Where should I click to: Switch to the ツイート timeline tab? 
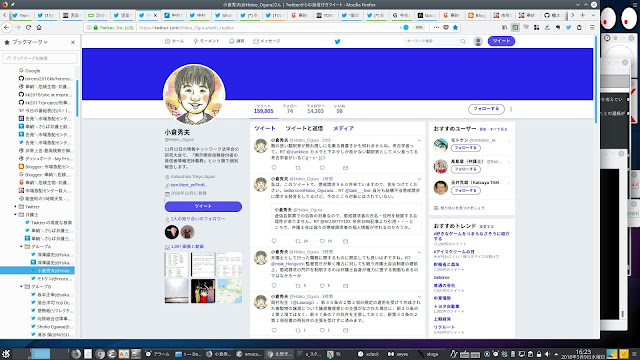click(265, 128)
